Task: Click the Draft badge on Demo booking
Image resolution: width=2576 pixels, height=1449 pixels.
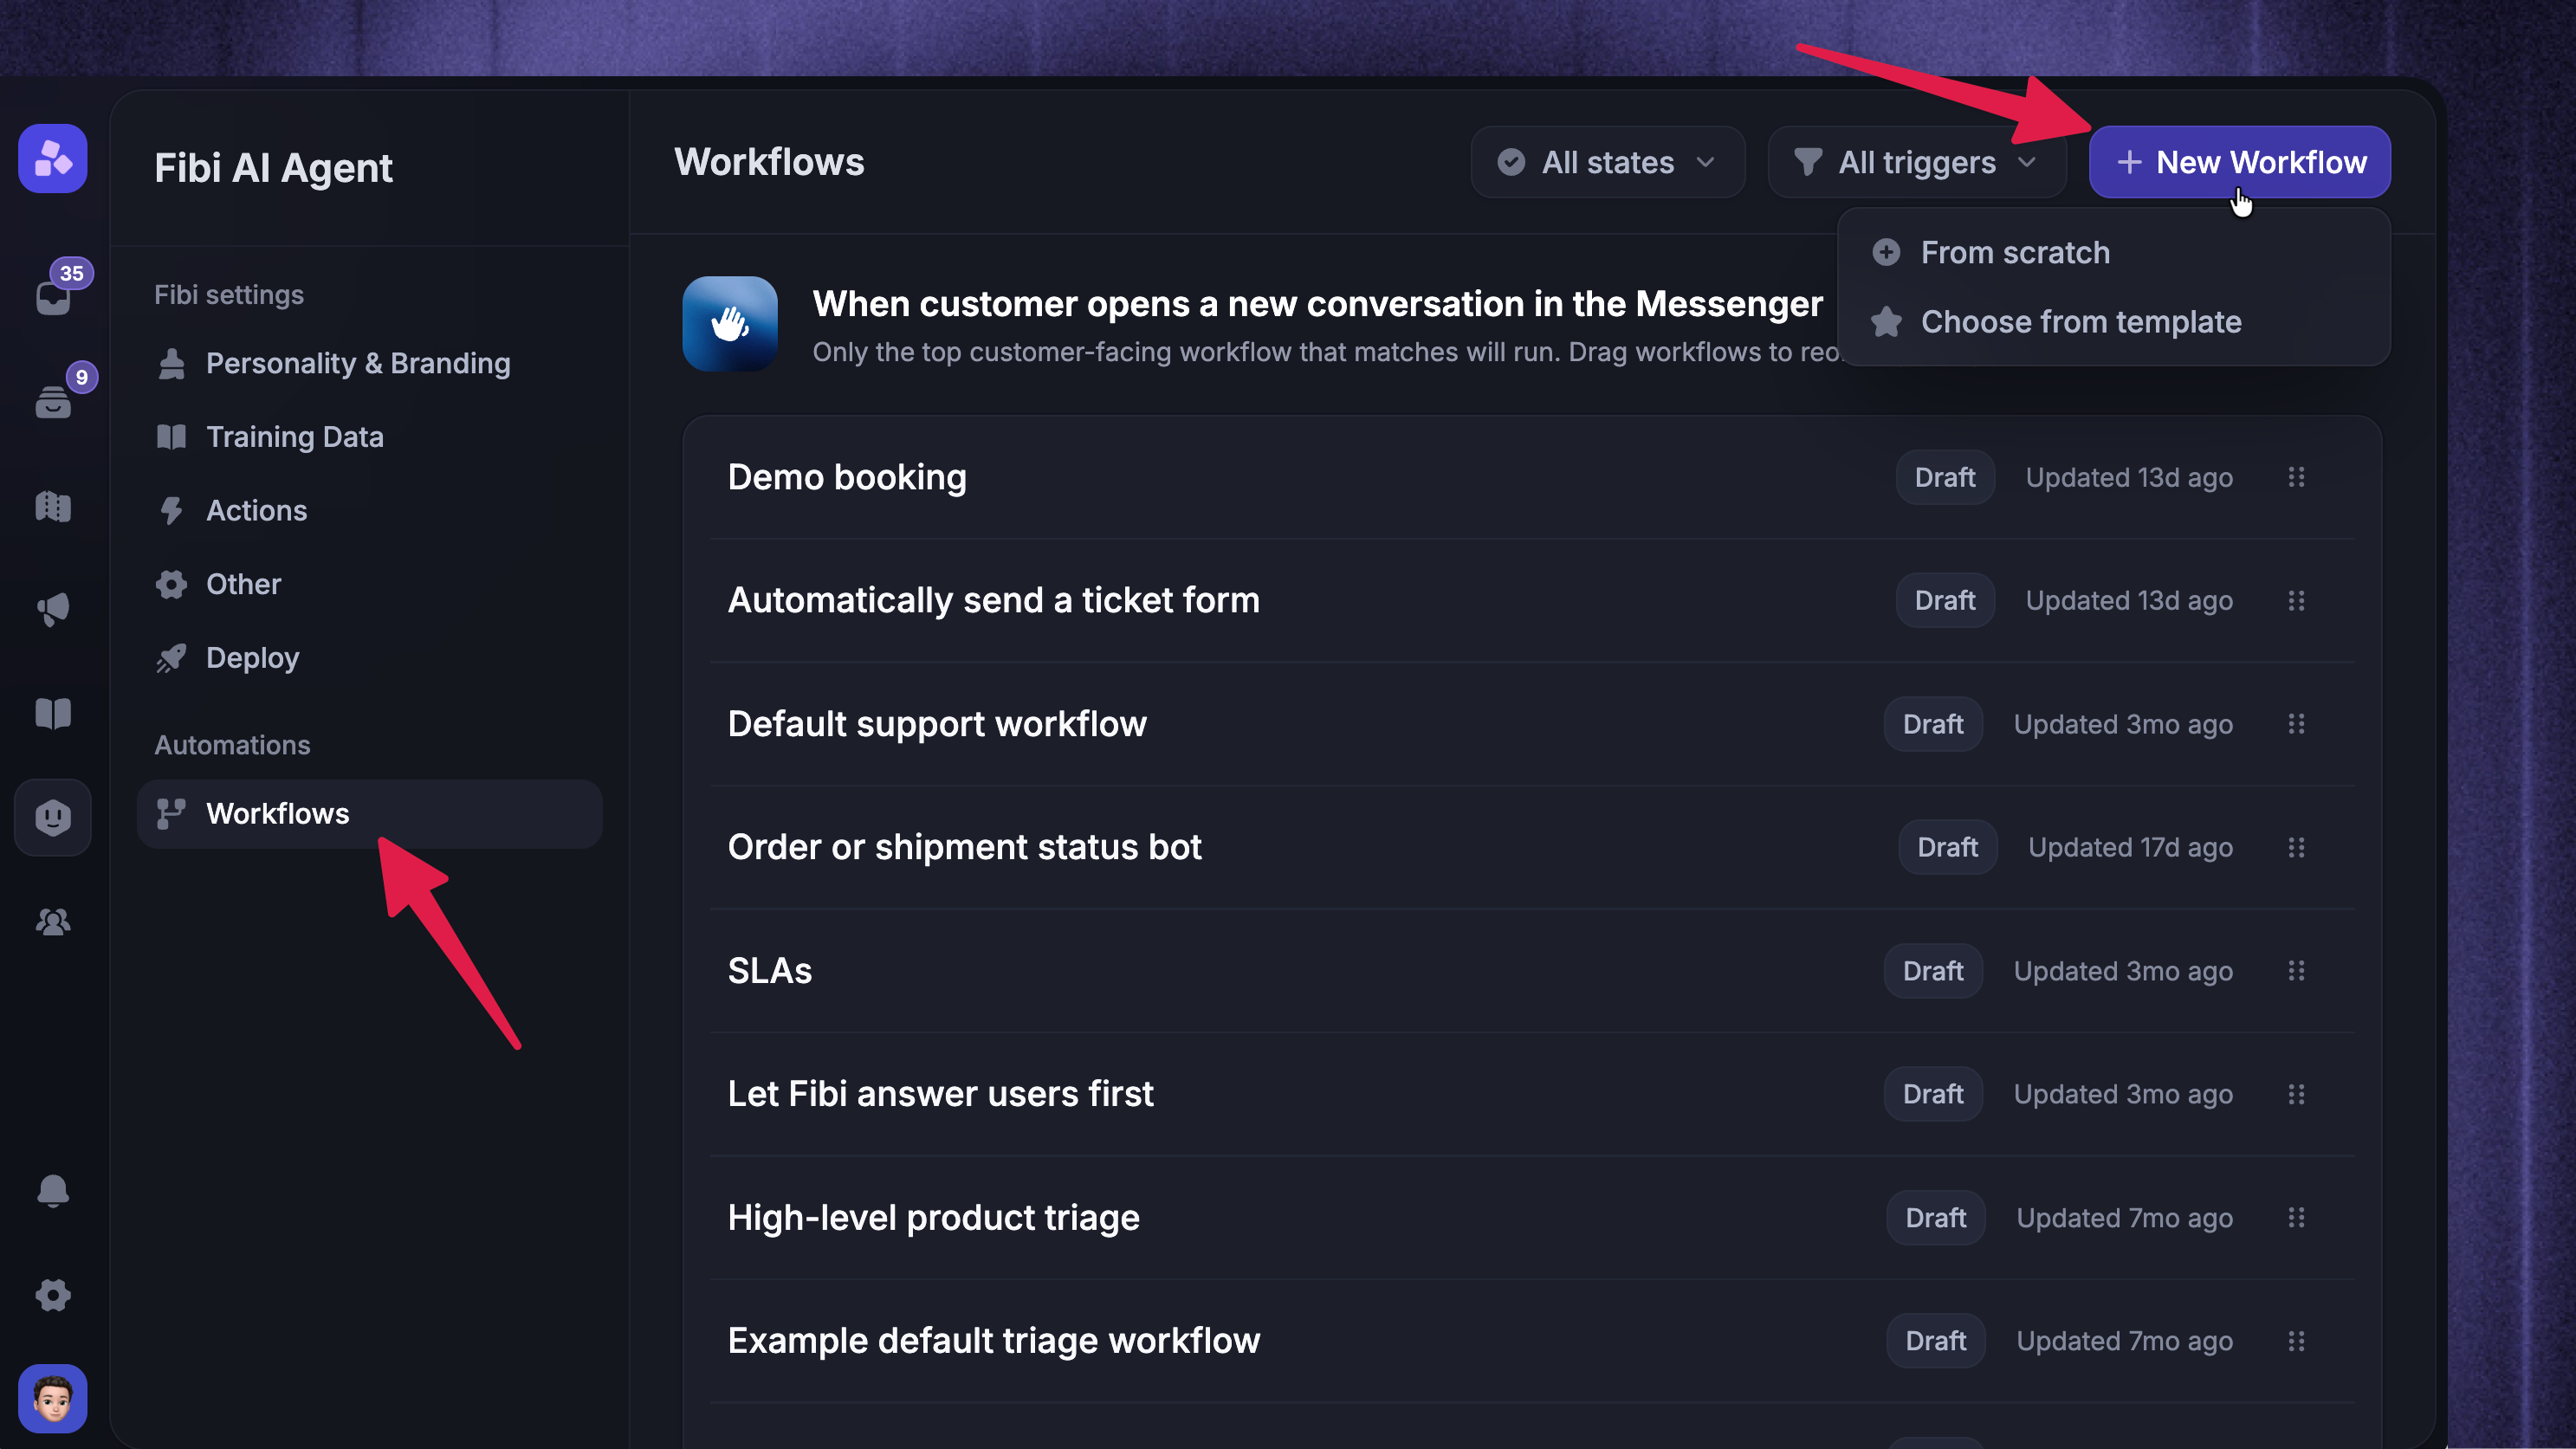Action: point(1945,477)
